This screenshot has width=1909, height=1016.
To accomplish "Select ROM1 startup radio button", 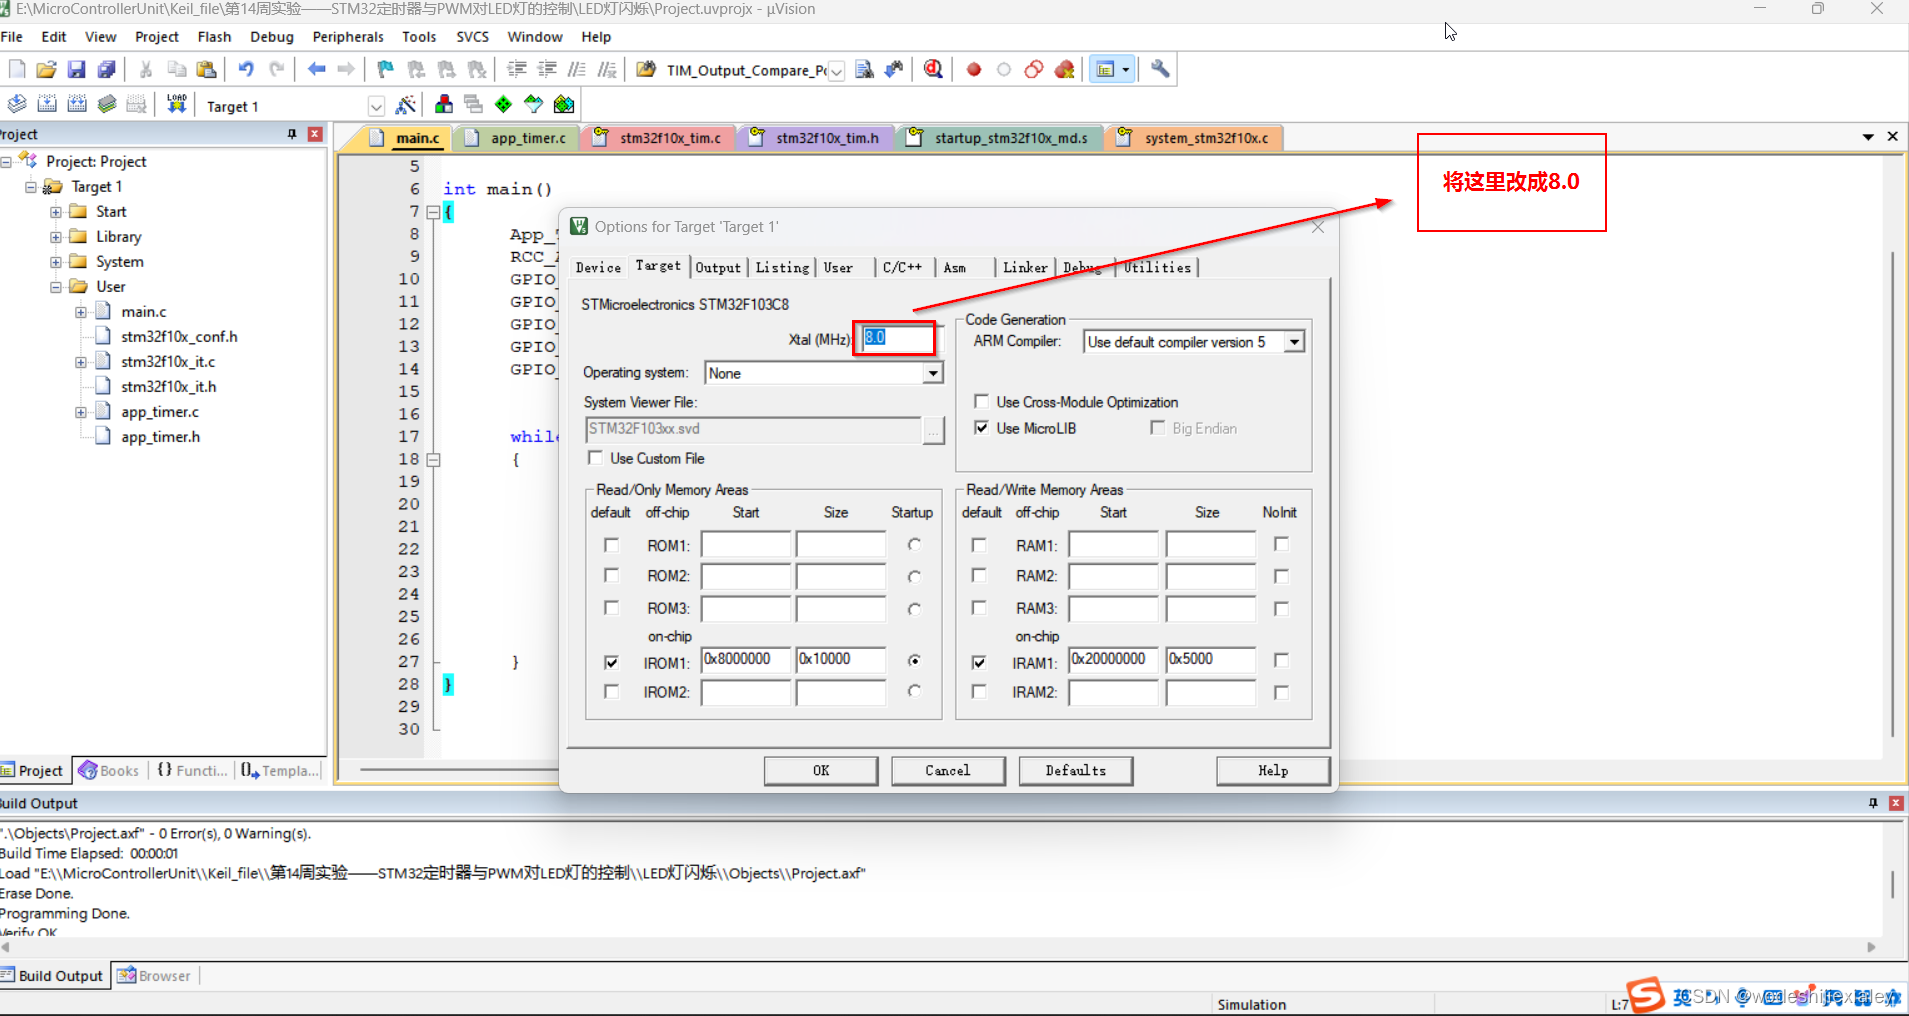I will [x=914, y=545].
